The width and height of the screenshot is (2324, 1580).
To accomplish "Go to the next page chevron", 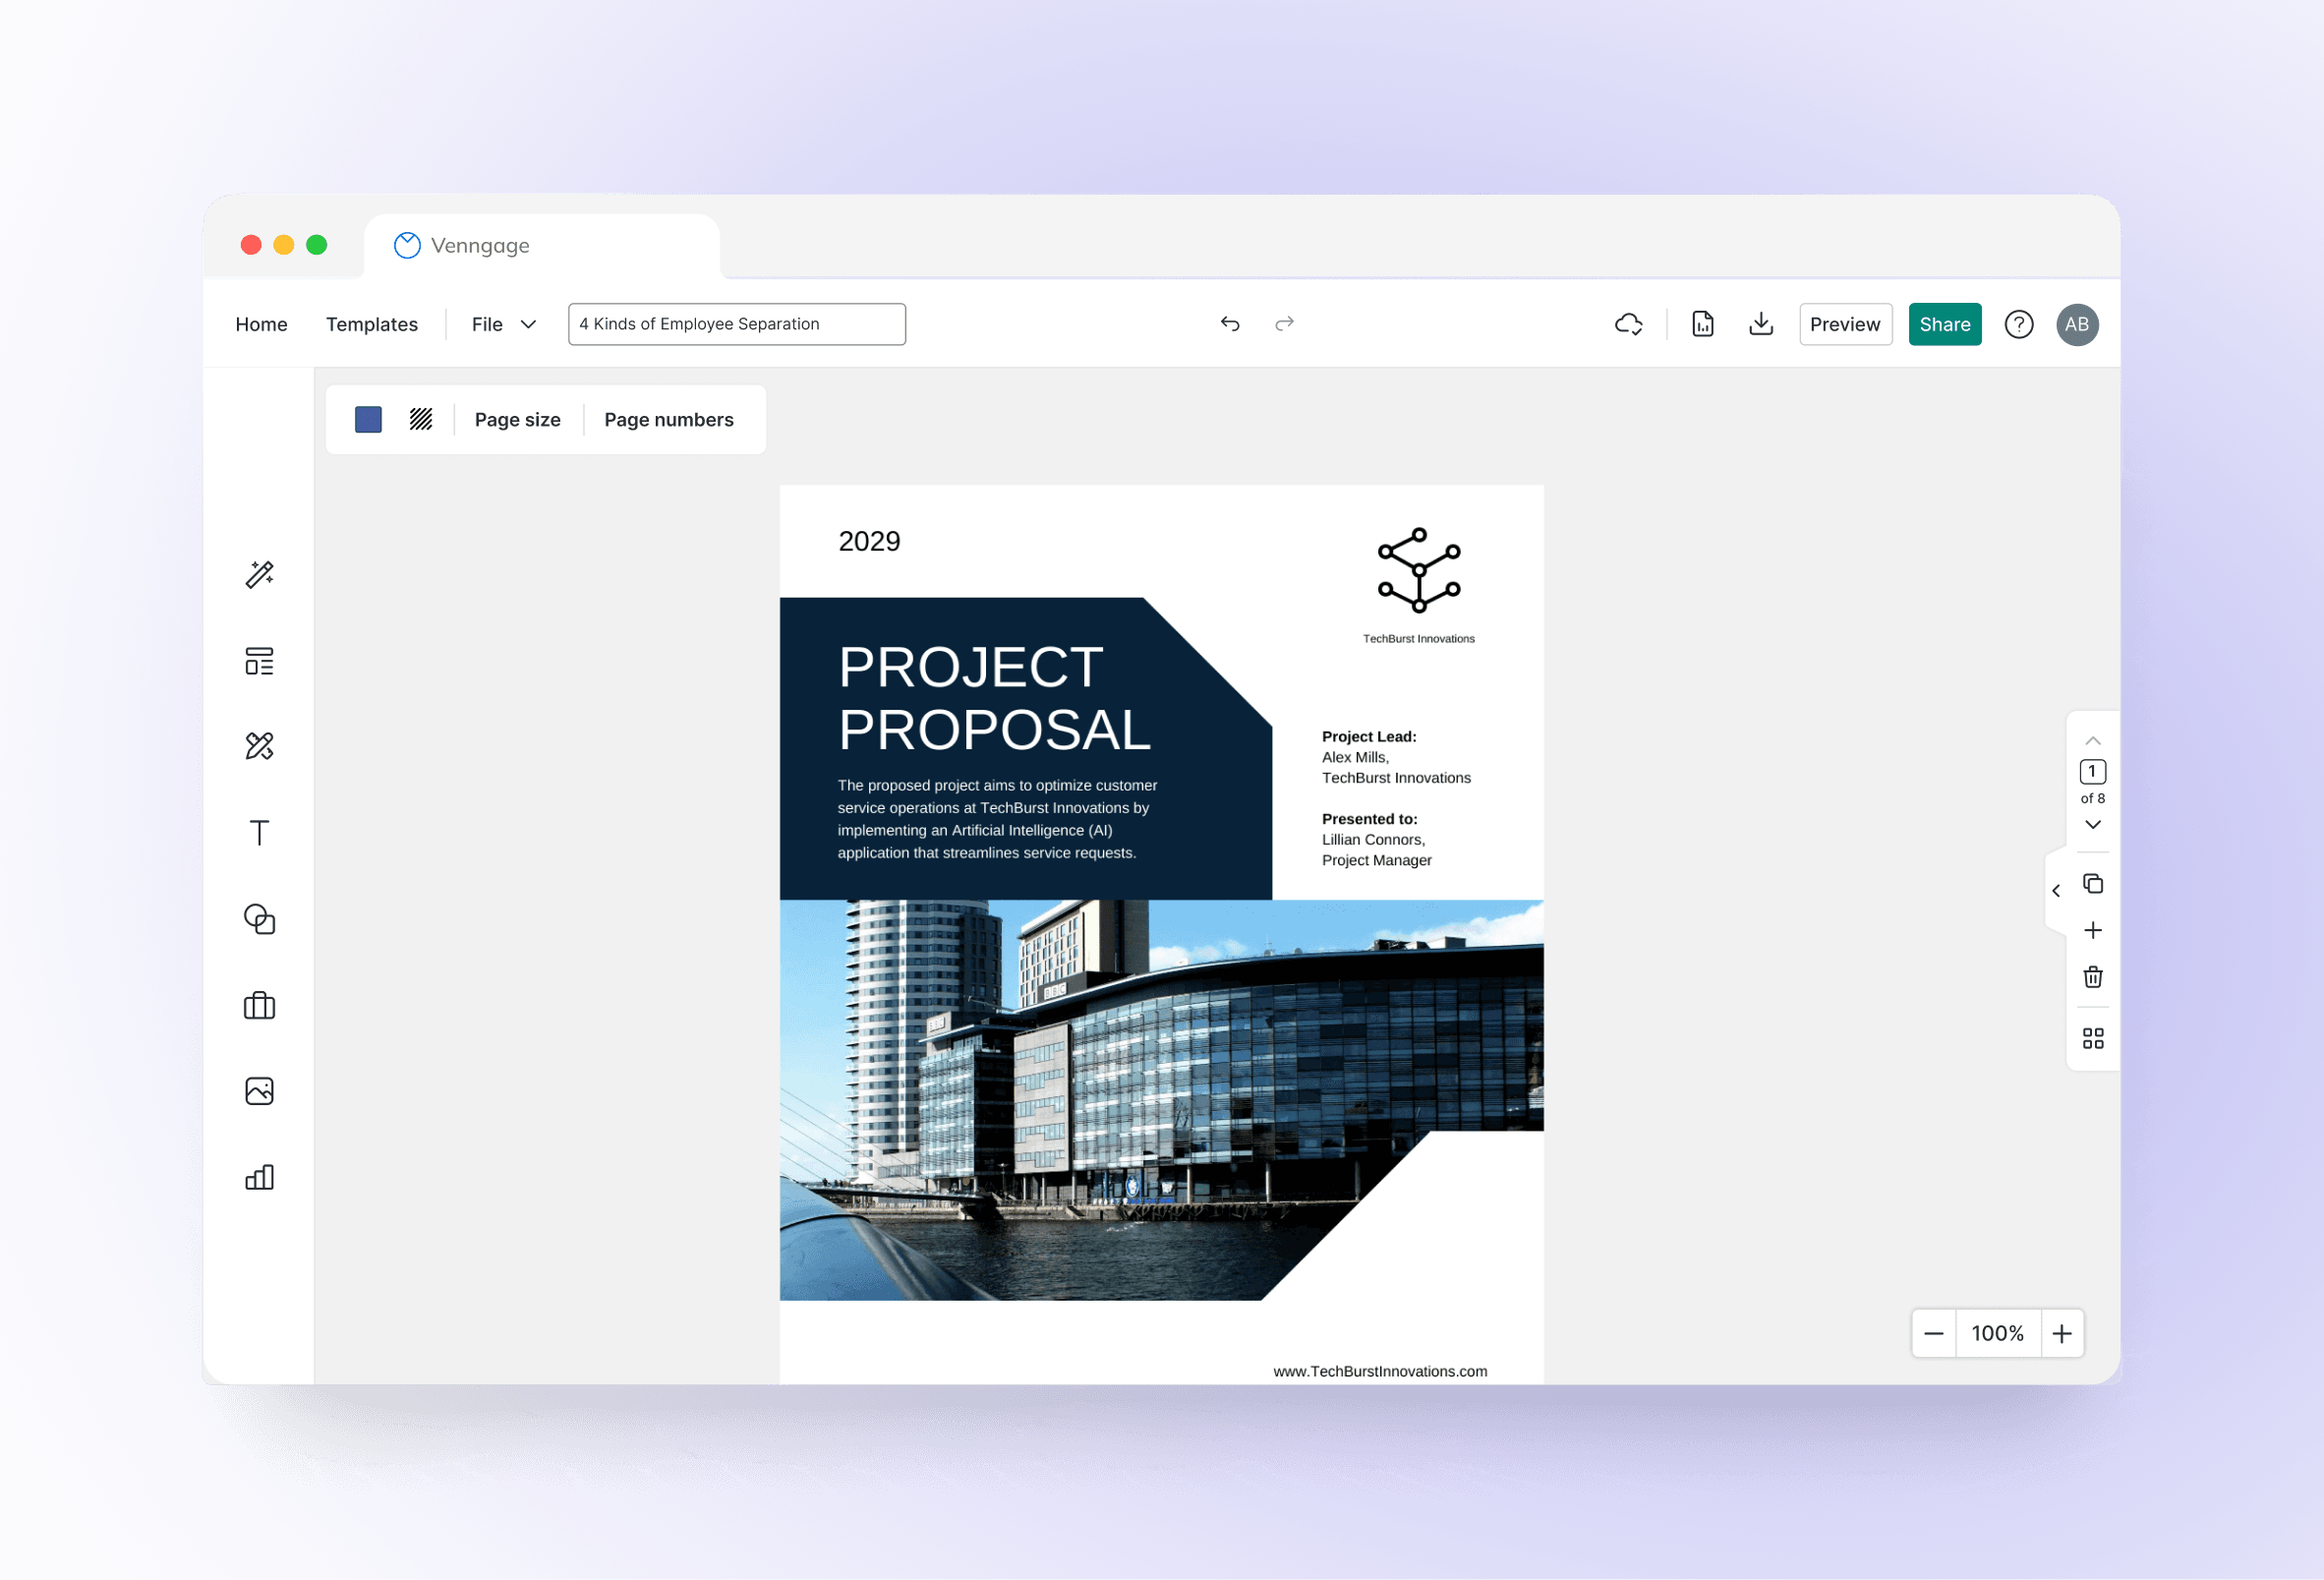I will tap(2093, 825).
